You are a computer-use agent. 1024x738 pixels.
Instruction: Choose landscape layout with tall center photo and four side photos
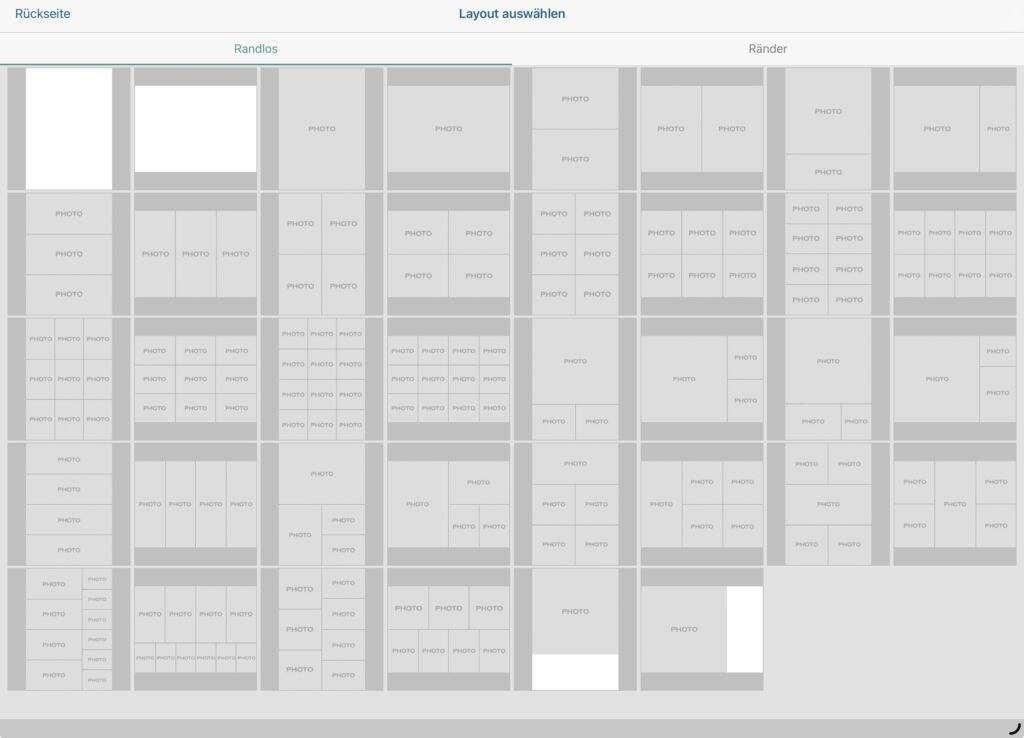pos(955,504)
